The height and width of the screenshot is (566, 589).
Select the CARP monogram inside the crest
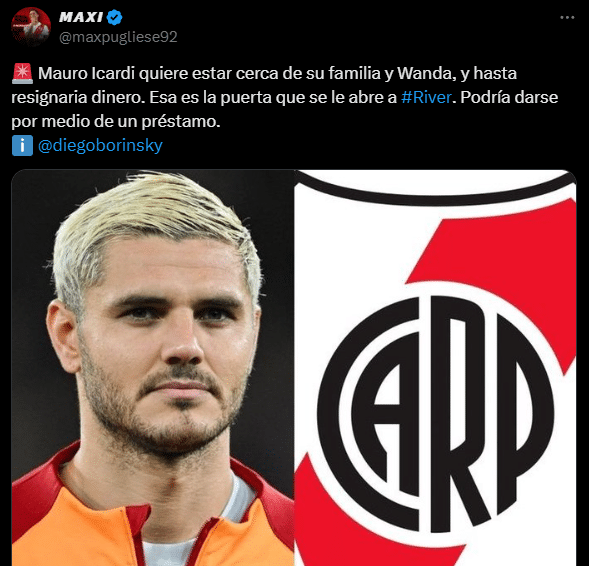point(435,405)
